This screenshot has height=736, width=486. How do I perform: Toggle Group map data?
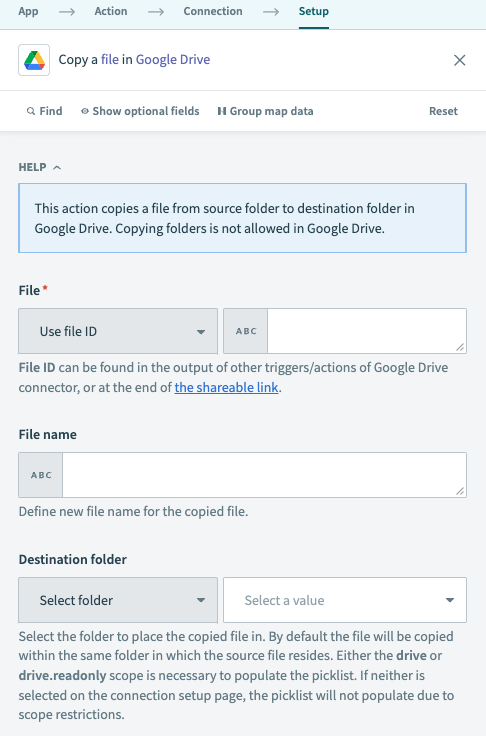[x=265, y=111]
